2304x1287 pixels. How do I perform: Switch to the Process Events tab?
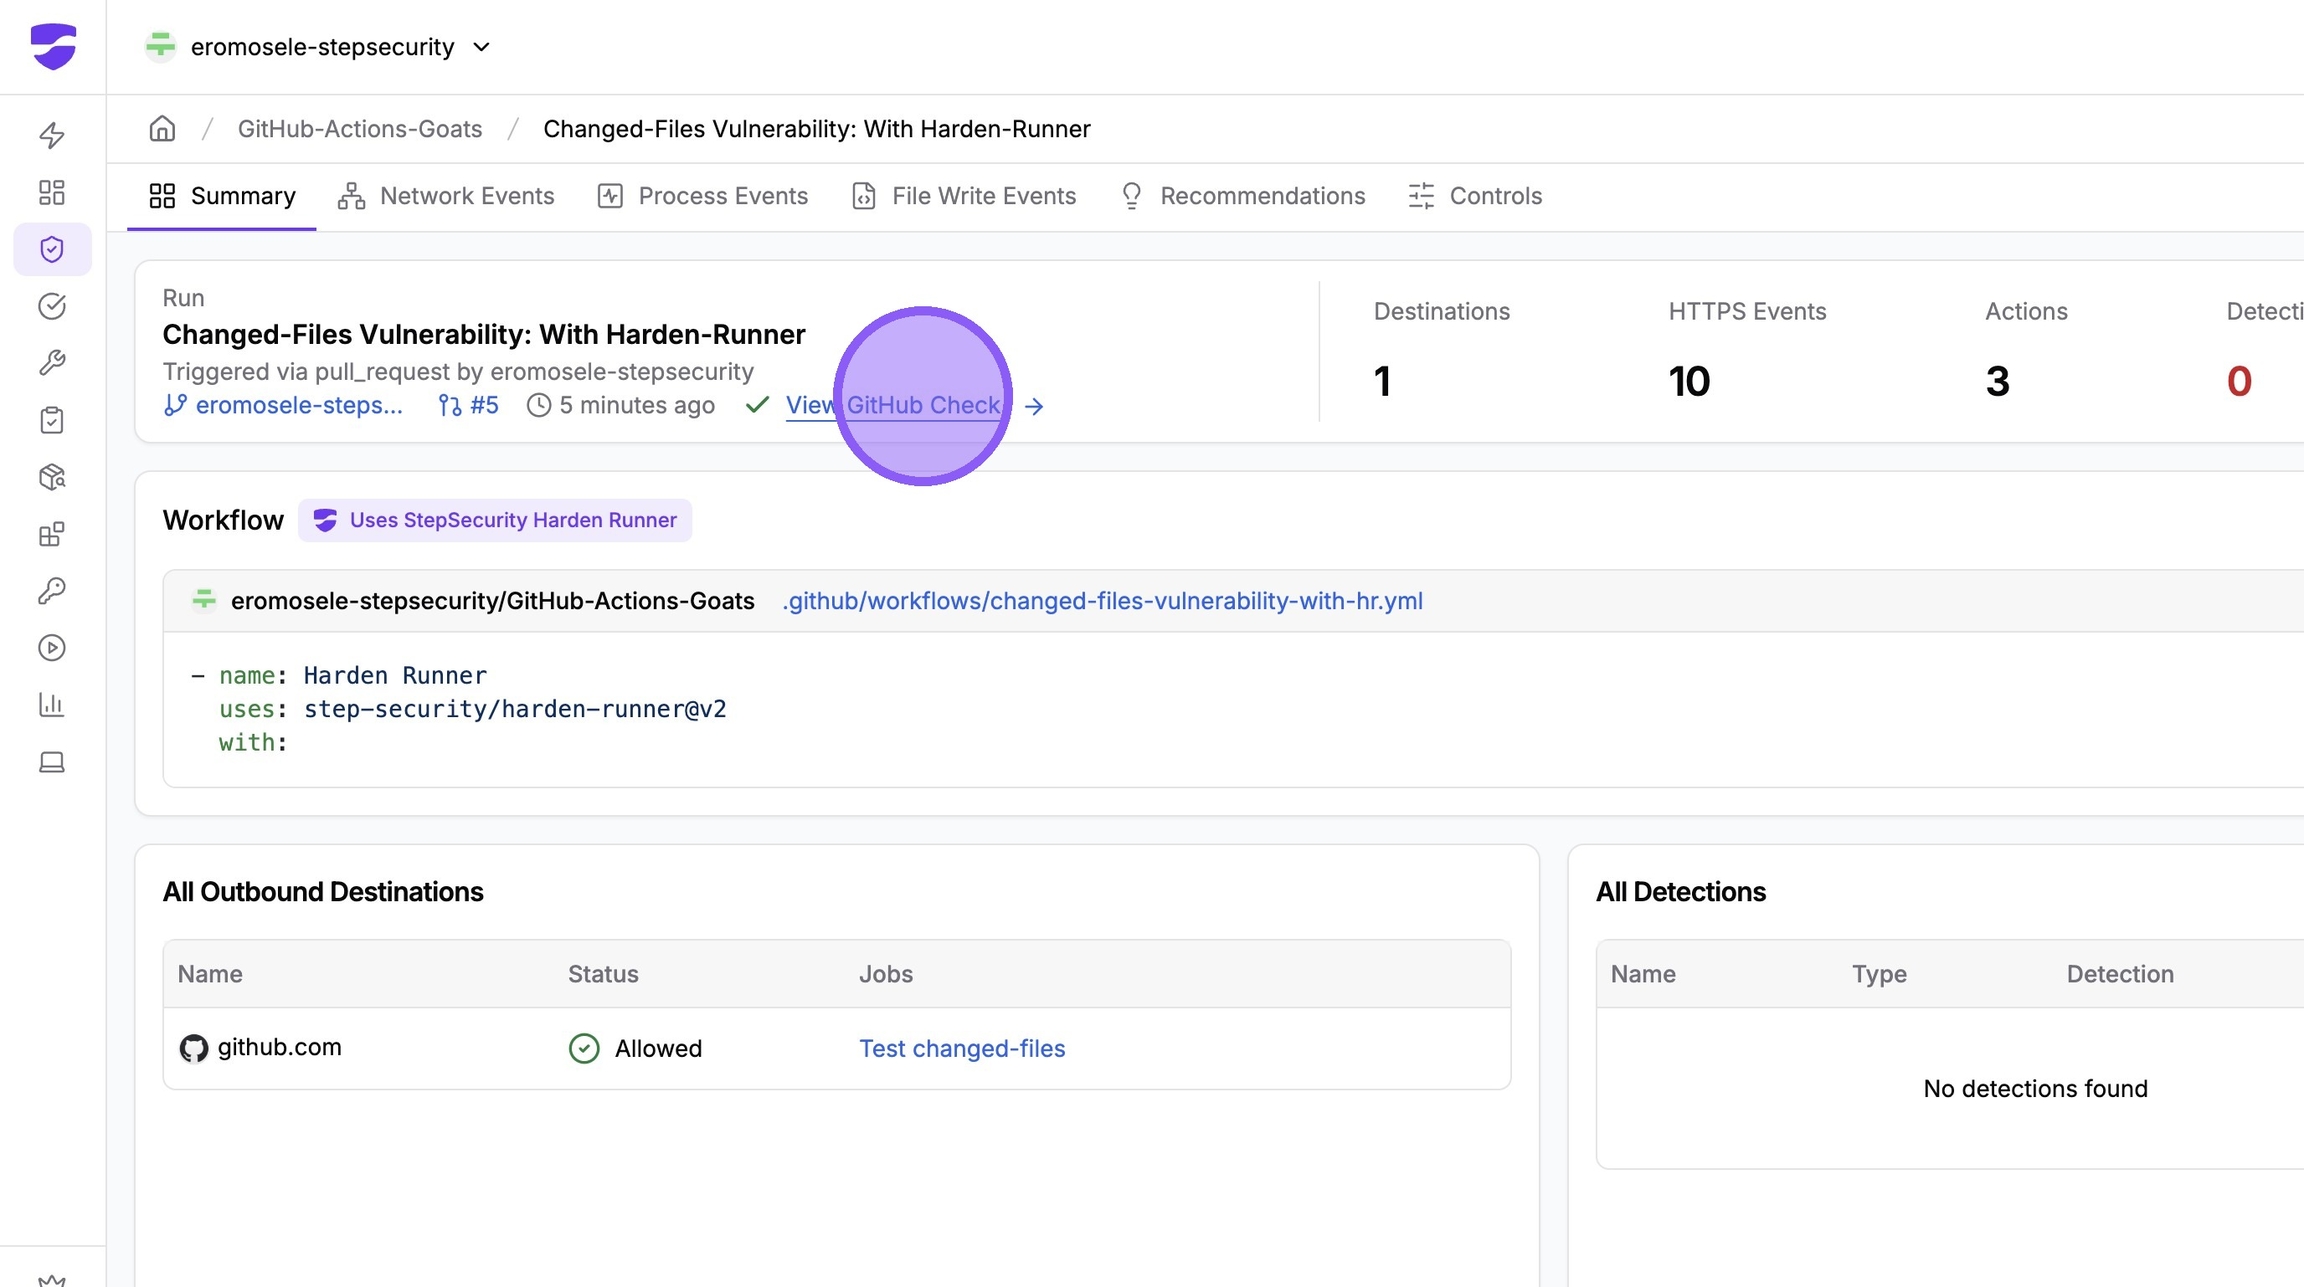pos(703,196)
